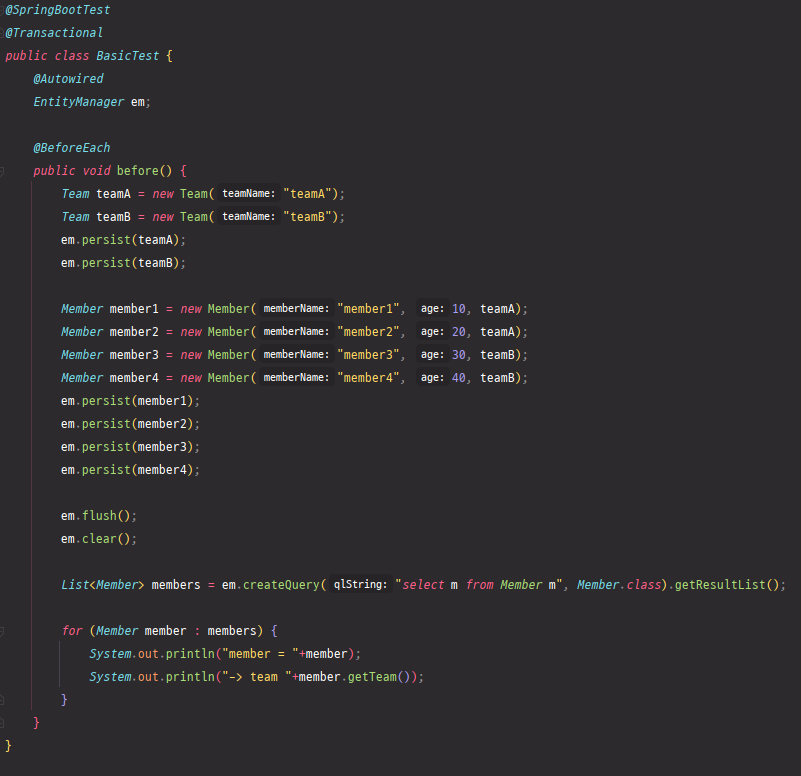This screenshot has width=801, height=776.
Task: Click the getResultList() call
Action: (x=726, y=584)
